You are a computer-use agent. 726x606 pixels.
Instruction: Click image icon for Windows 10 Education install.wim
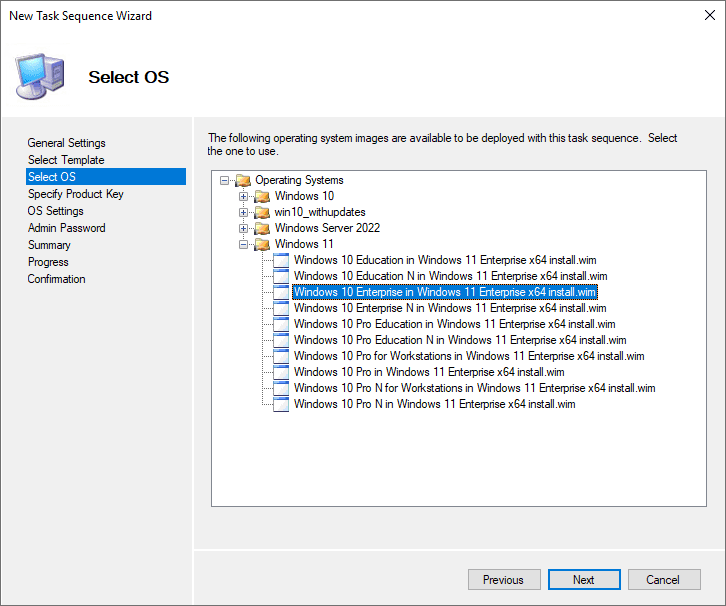coord(281,260)
